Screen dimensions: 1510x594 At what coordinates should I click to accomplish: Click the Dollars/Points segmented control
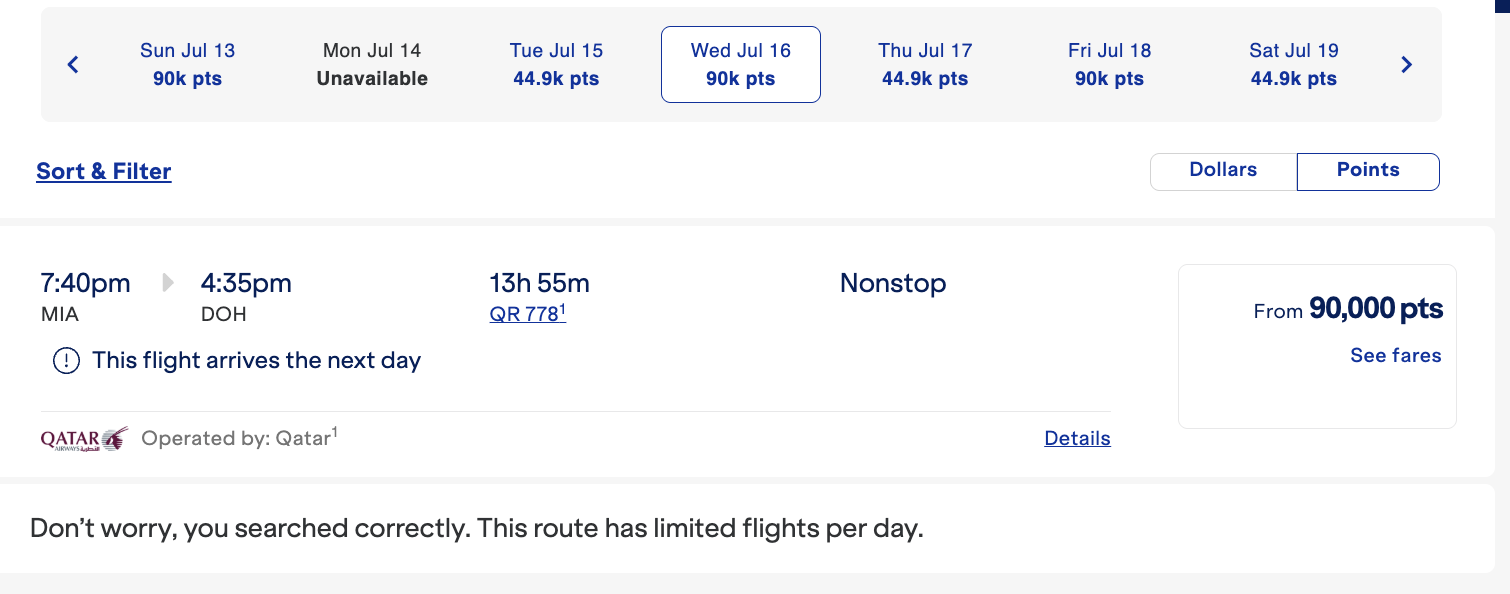1295,171
